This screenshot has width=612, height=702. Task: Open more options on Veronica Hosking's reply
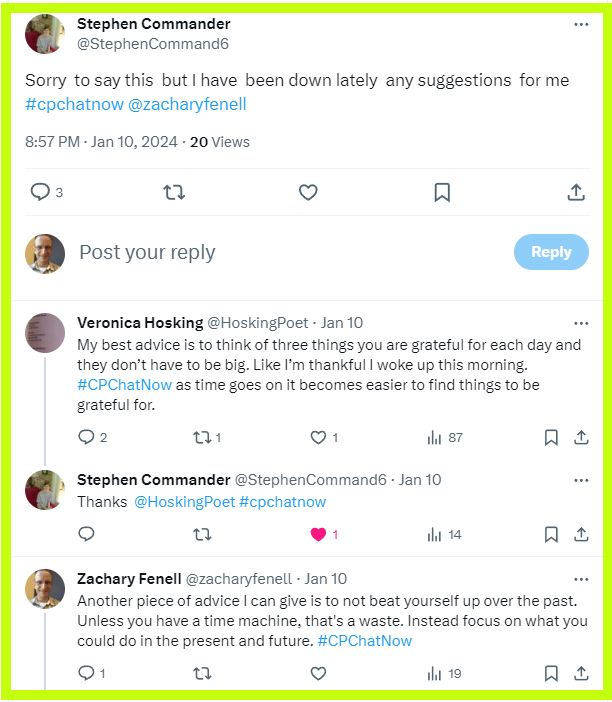pyautogui.click(x=581, y=324)
